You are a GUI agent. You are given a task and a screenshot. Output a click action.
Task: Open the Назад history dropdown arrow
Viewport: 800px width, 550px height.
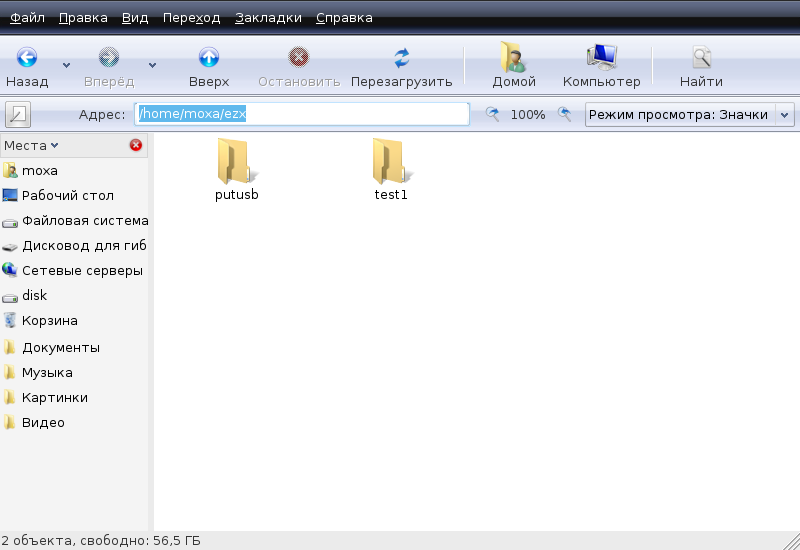[66, 65]
